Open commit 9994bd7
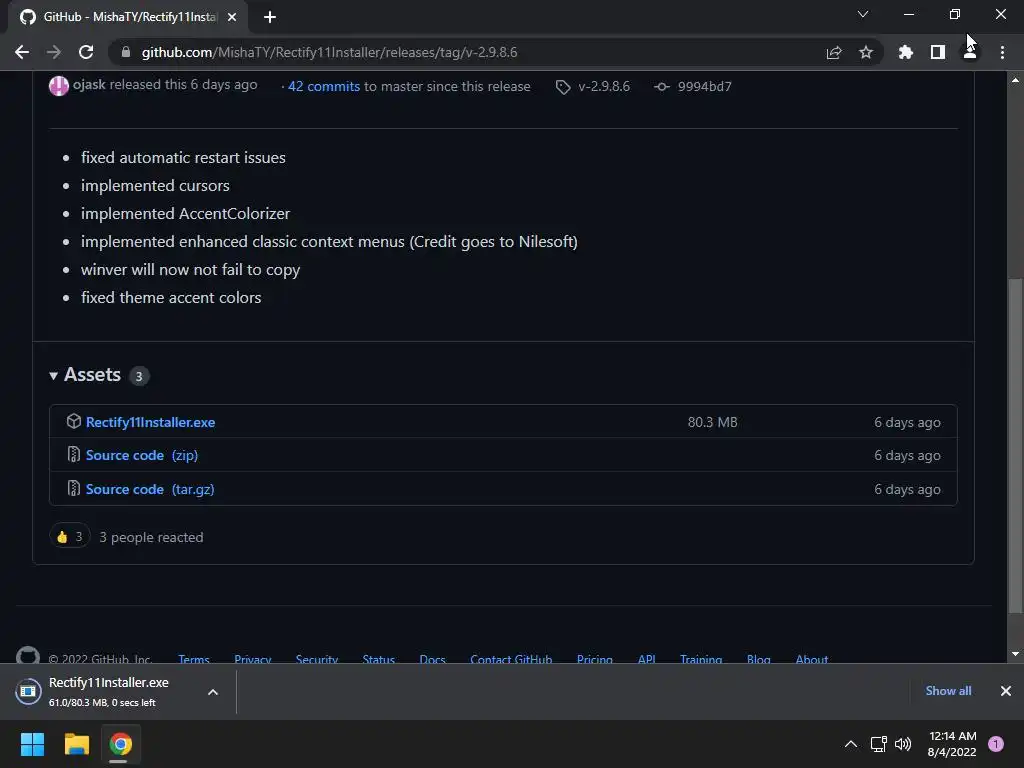This screenshot has width=1024, height=768. (x=704, y=86)
